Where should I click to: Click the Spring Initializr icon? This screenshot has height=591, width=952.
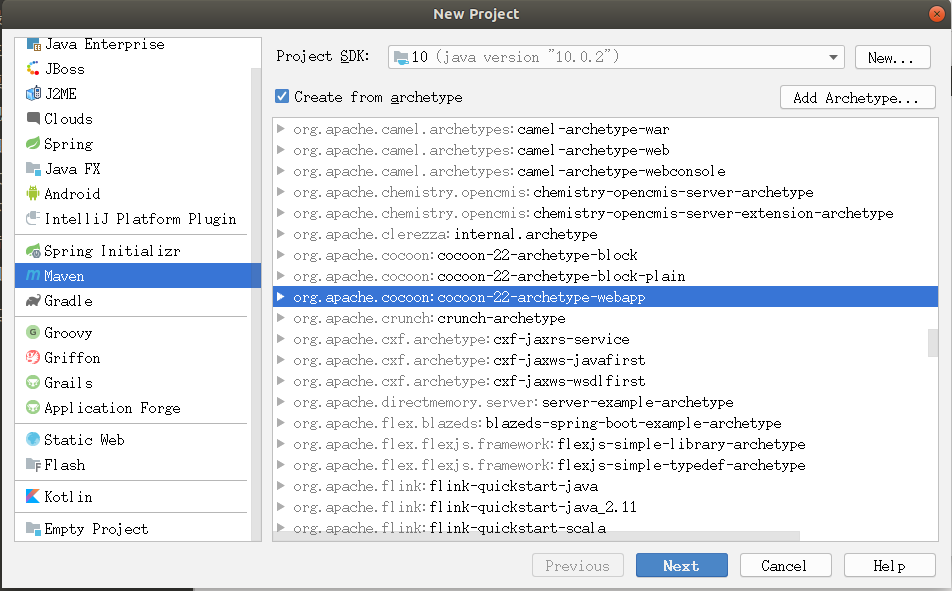point(34,251)
